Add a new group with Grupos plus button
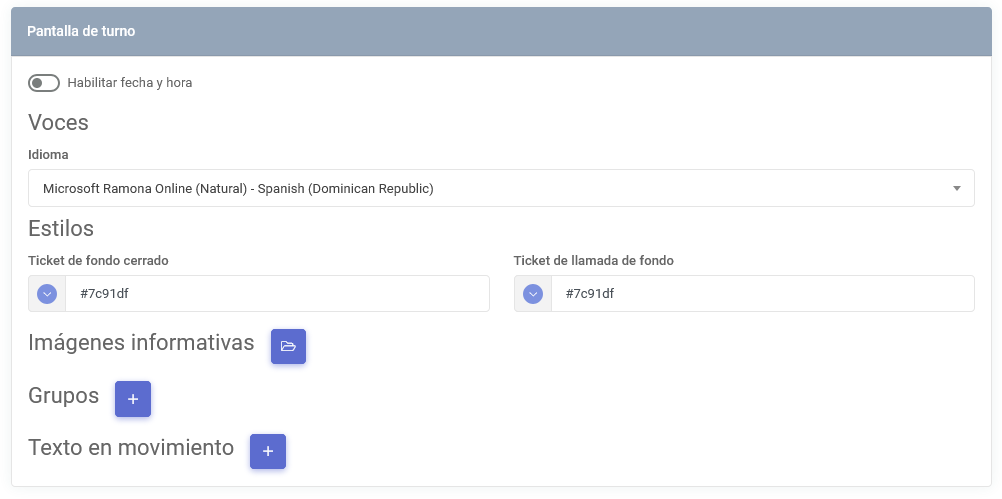Screen dimensions: 1002x499 [x=133, y=399]
